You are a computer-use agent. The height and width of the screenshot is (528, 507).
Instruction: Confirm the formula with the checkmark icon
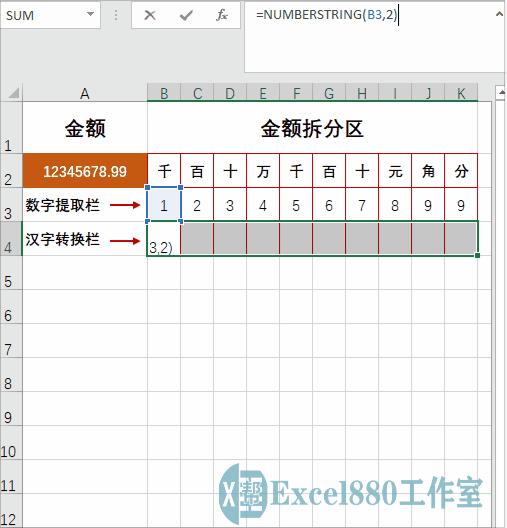pos(186,15)
